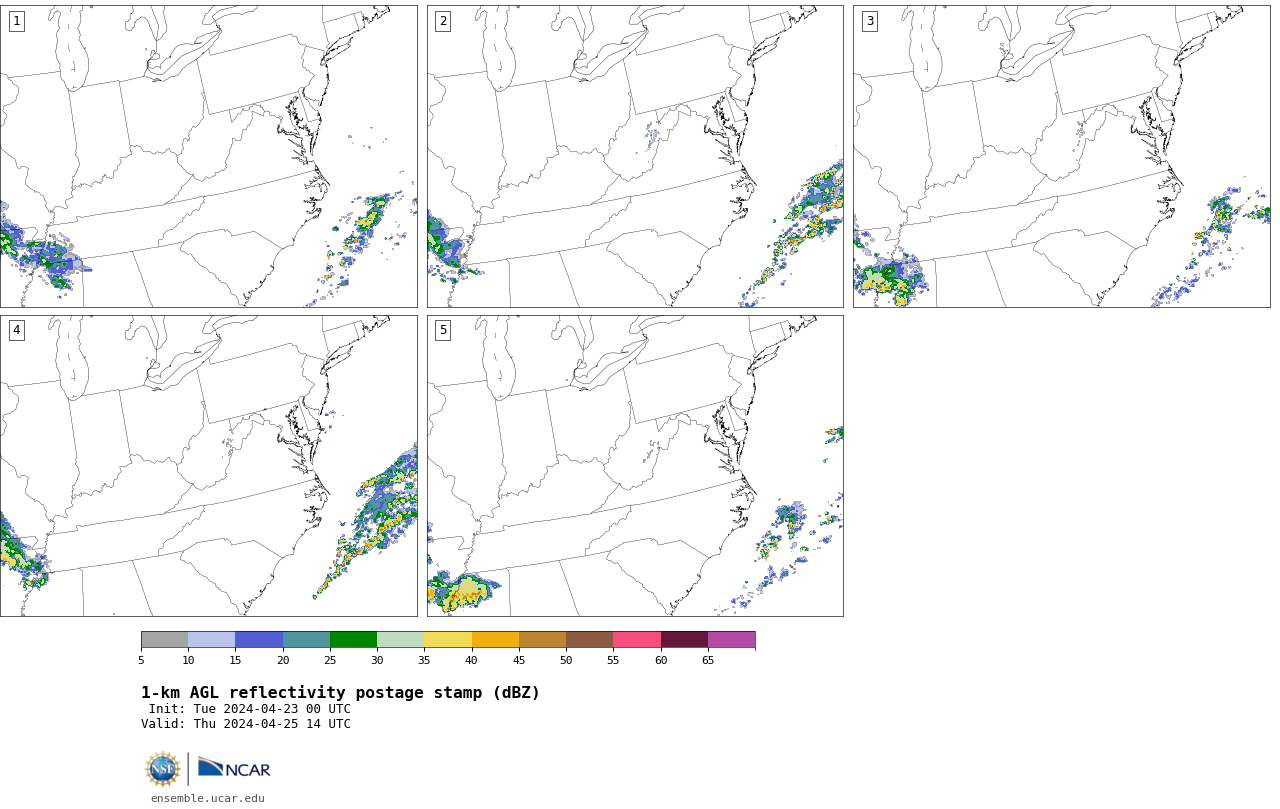The width and height of the screenshot is (1280, 809).
Task: Click the colorbar tick label 20
Action: click(283, 660)
